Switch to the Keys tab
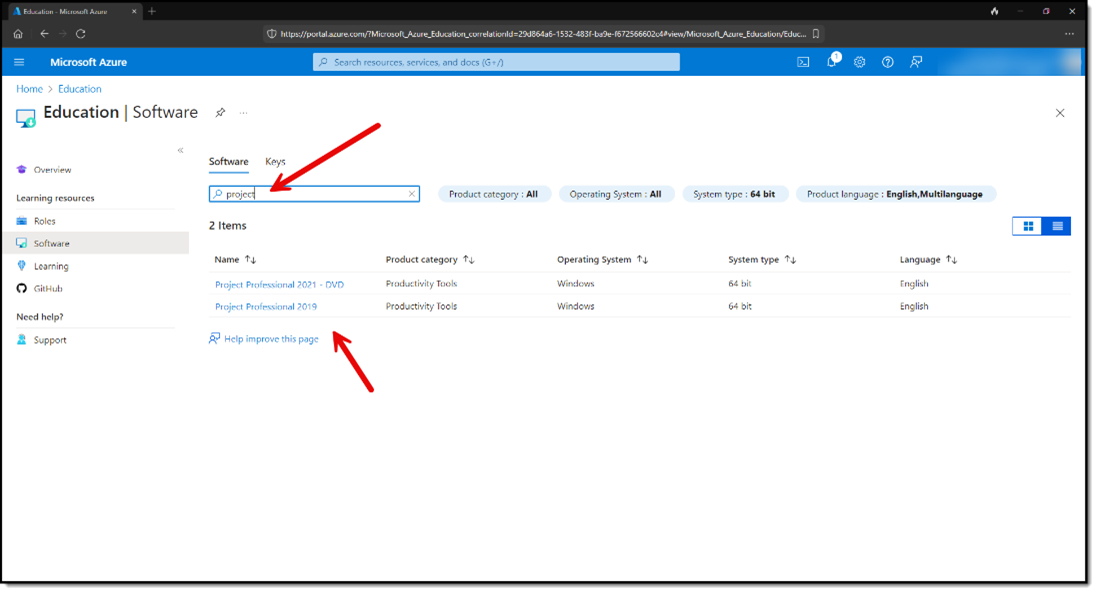The image size is (1096, 592). click(275, 161)
